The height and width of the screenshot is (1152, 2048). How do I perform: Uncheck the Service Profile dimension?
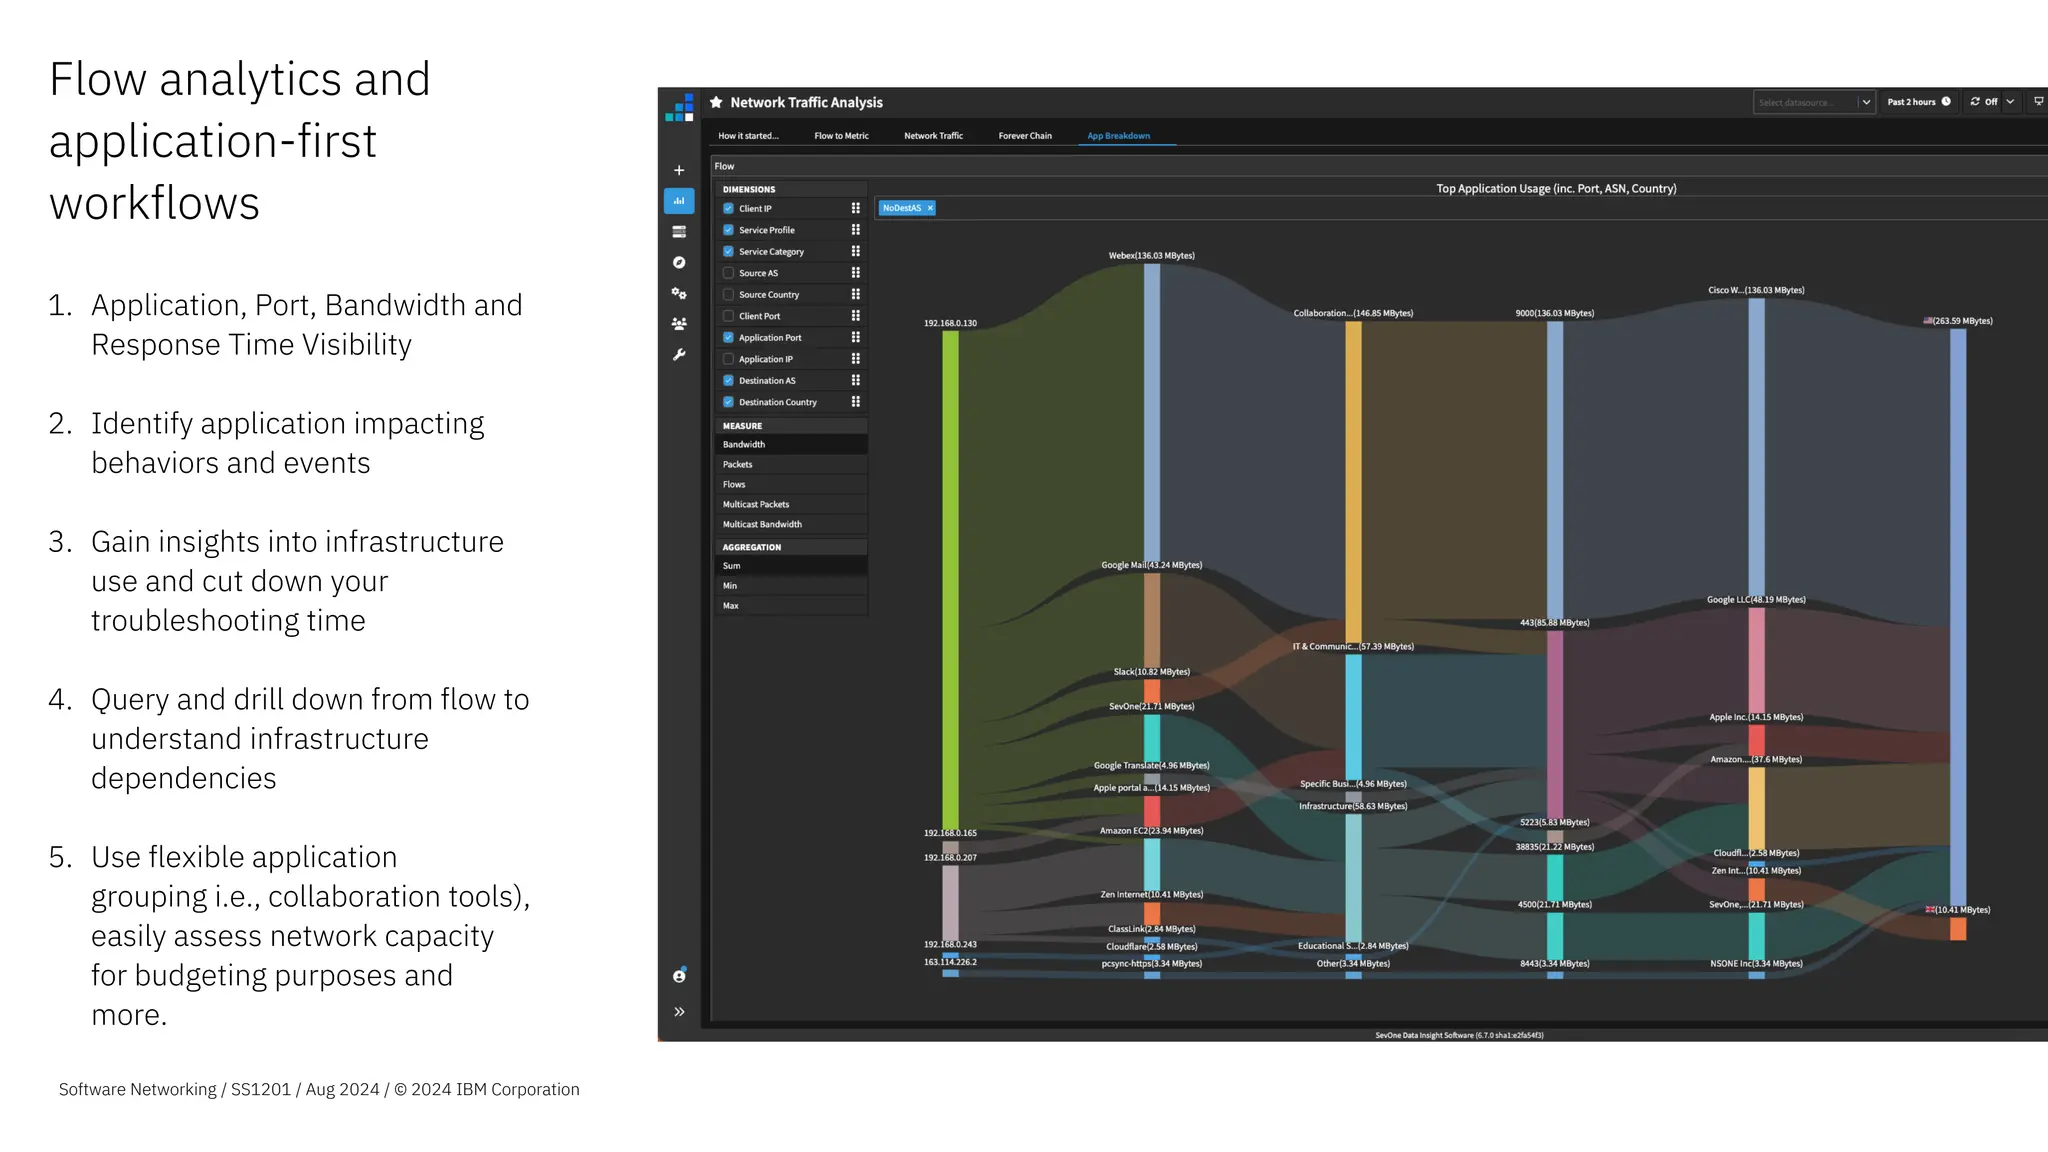click(728, 230)
